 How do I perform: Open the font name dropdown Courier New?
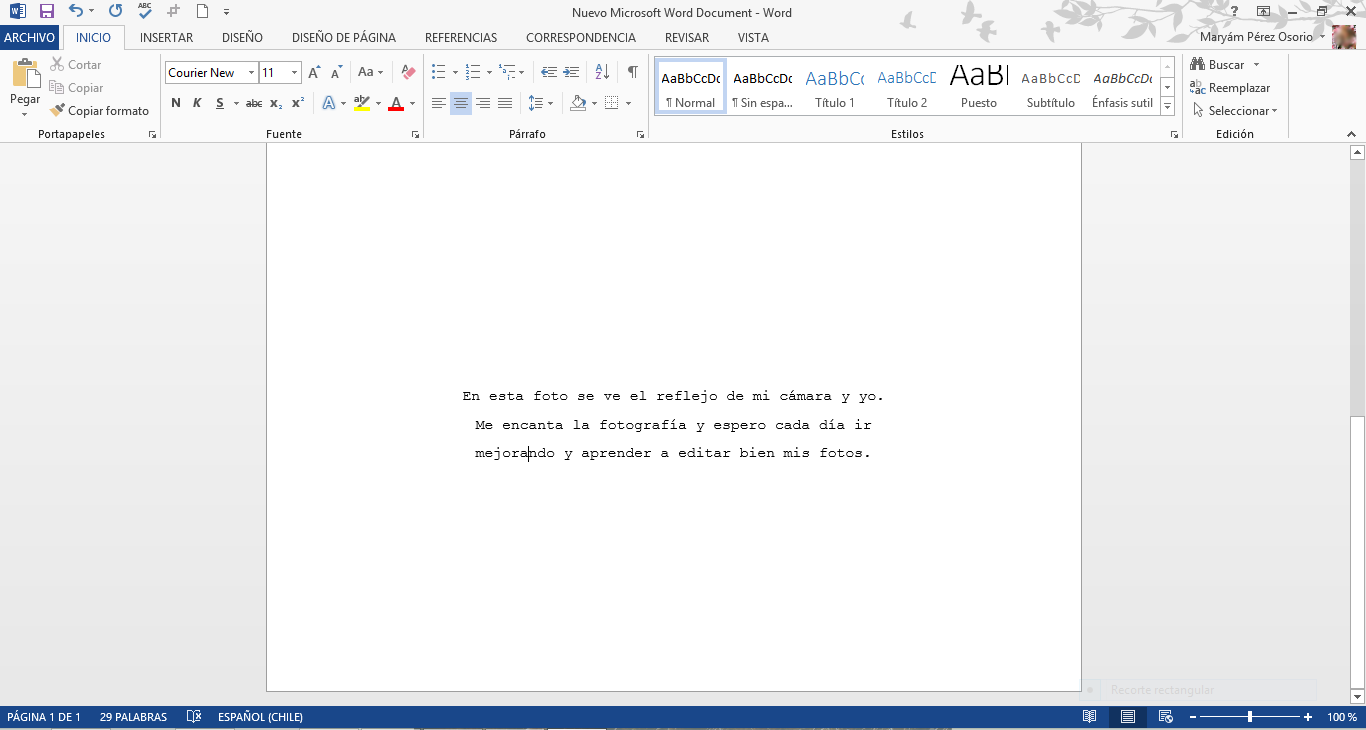click(x=251, y=73)
